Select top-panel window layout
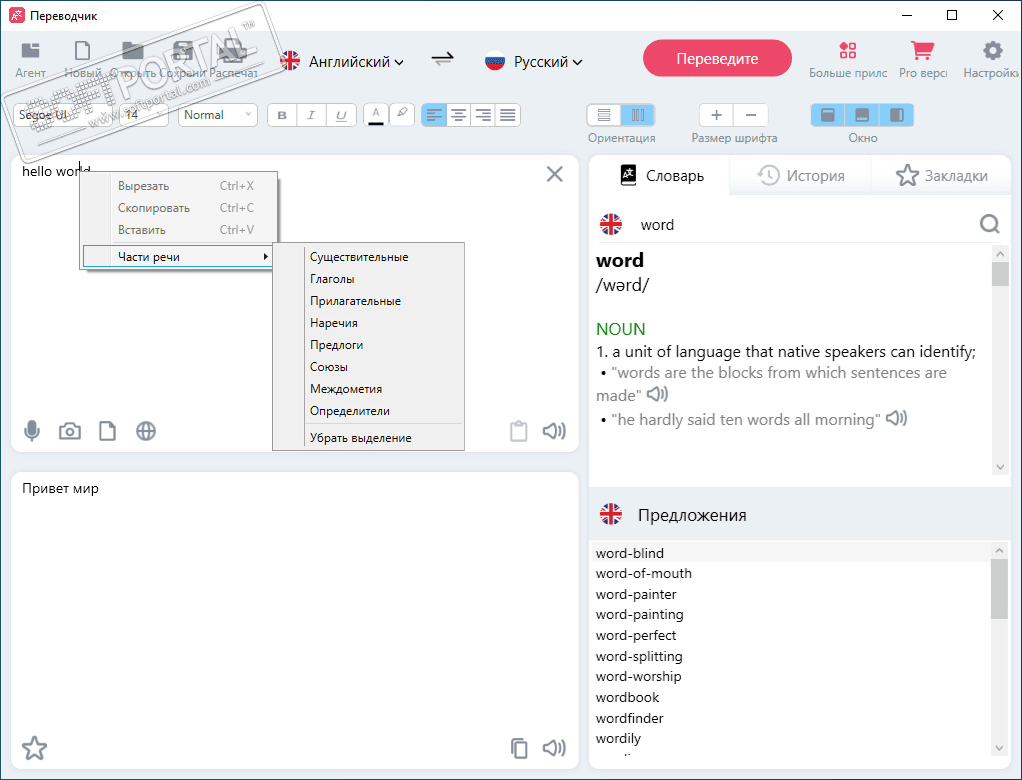 coord(828,115)
